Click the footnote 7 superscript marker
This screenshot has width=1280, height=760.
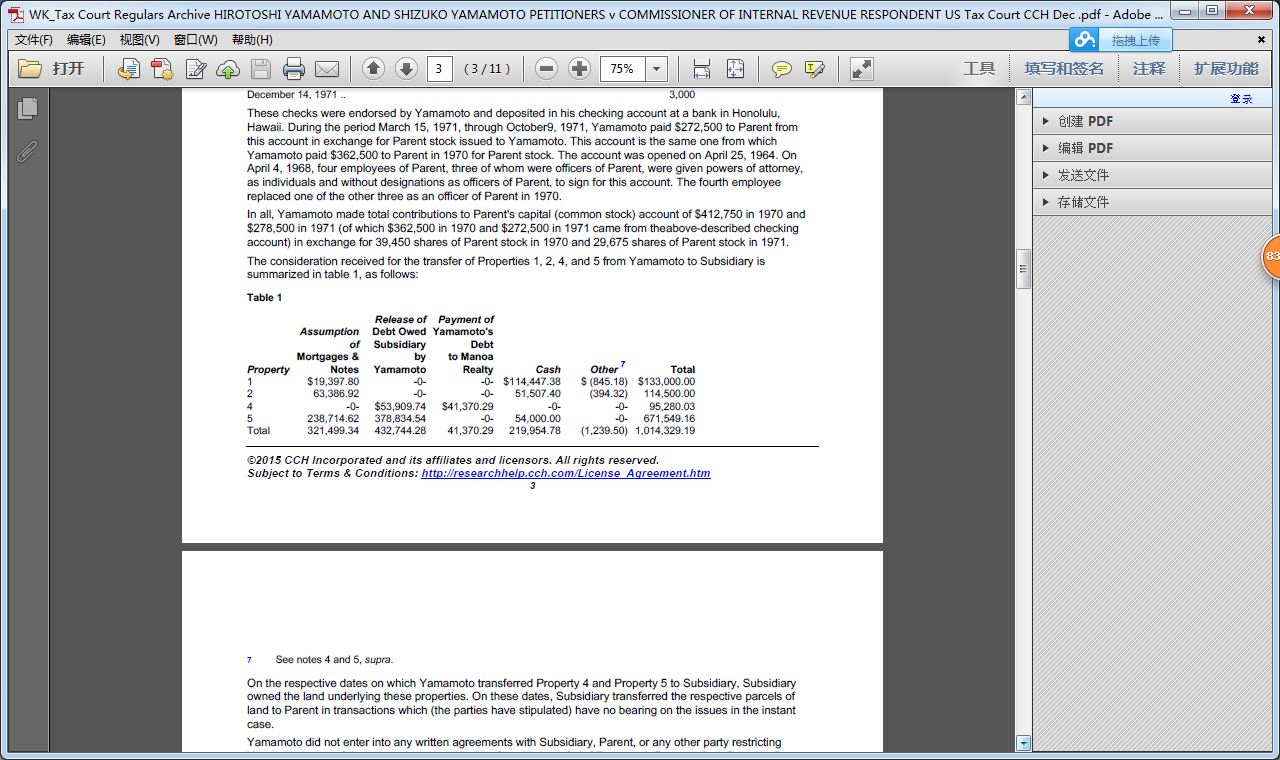624,364
